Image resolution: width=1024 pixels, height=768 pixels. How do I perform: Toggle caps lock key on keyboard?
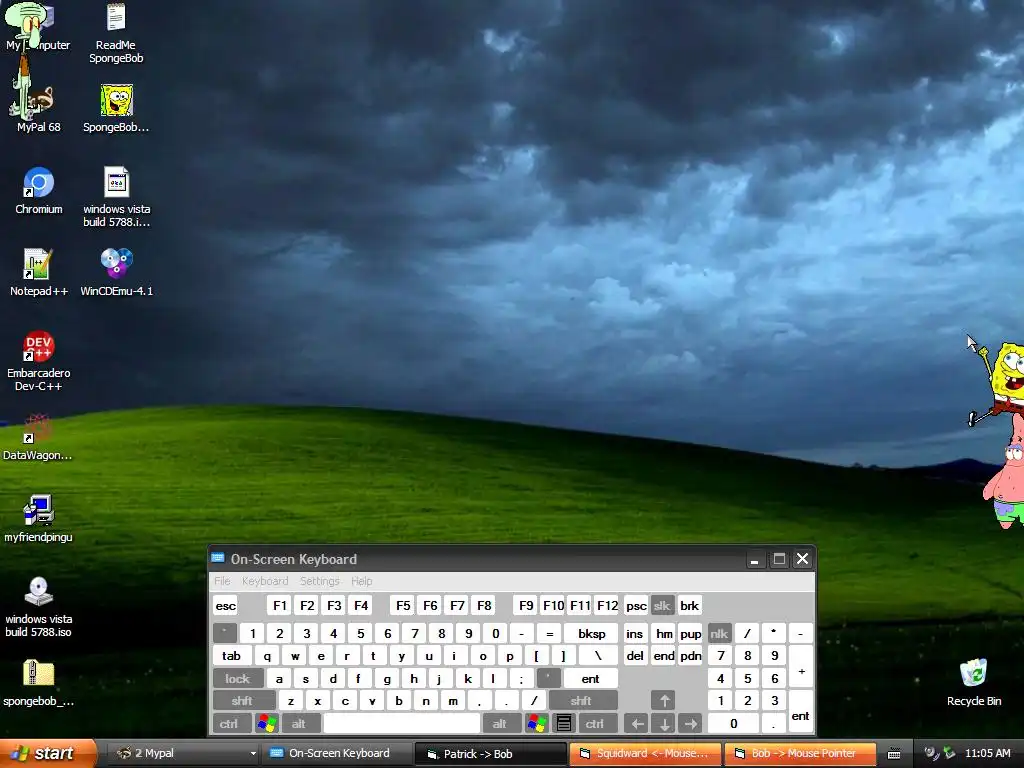[x=238, y=679]
